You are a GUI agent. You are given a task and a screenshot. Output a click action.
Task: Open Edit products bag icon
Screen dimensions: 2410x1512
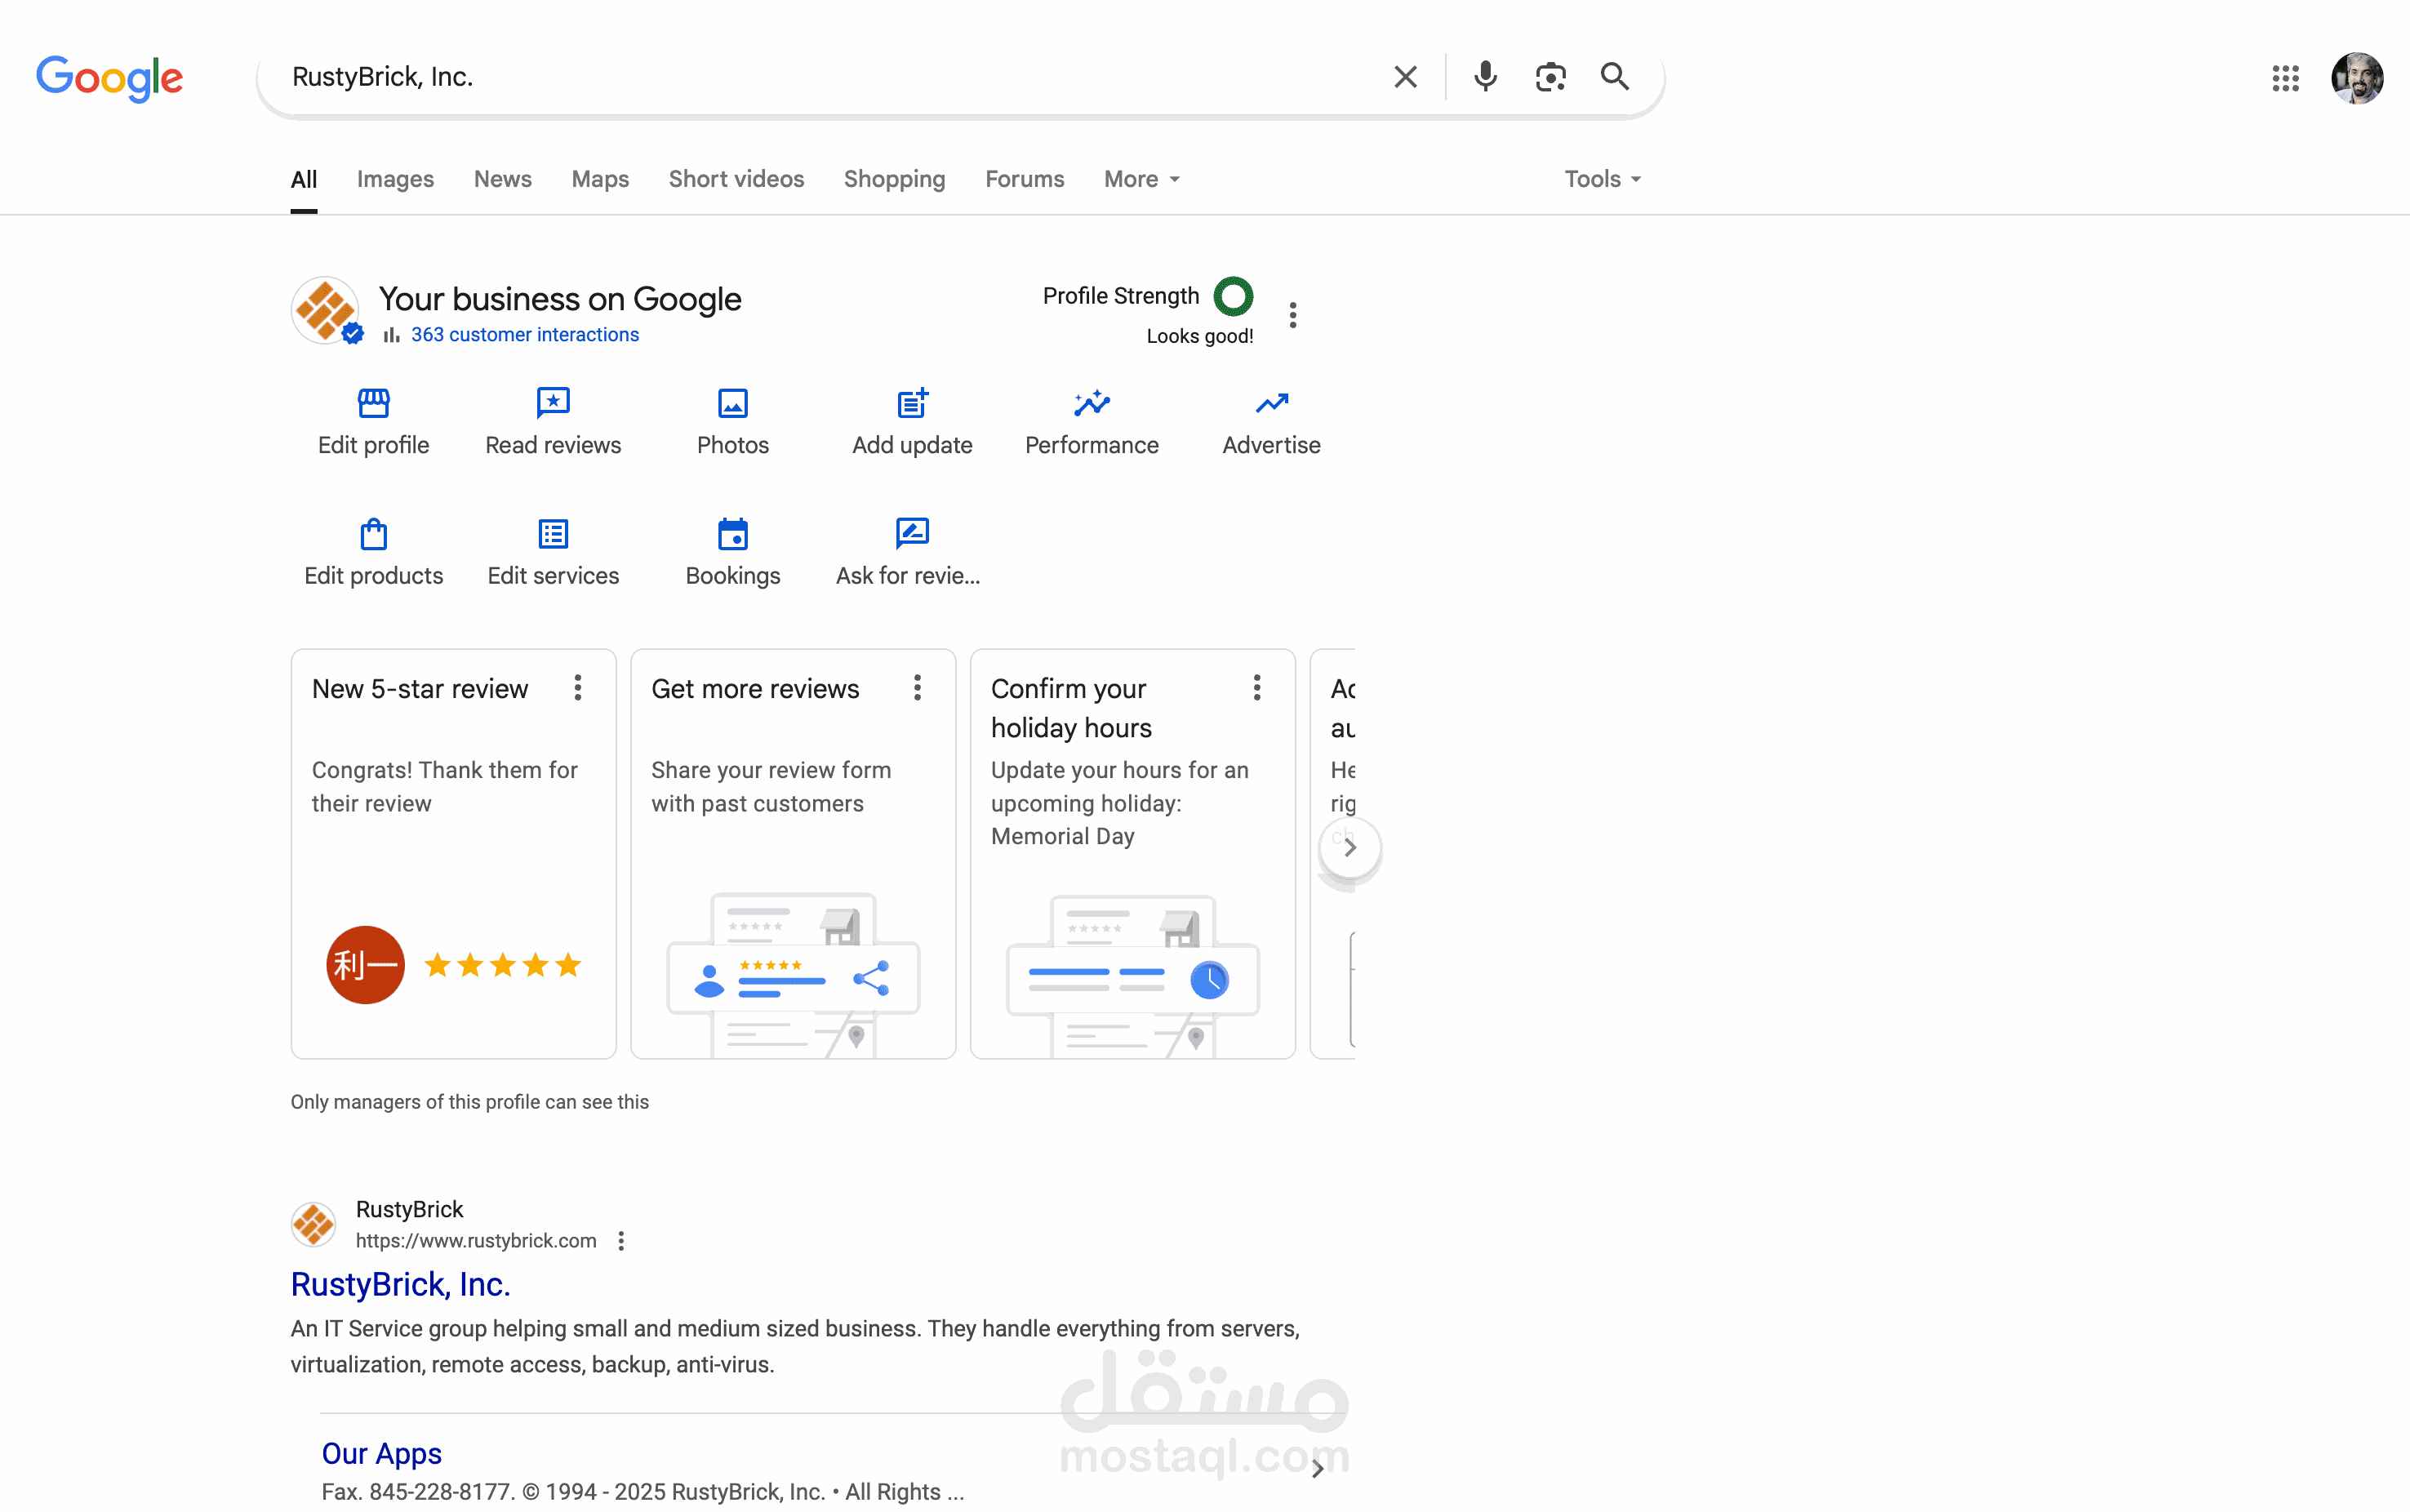click(x=374, y=534)
